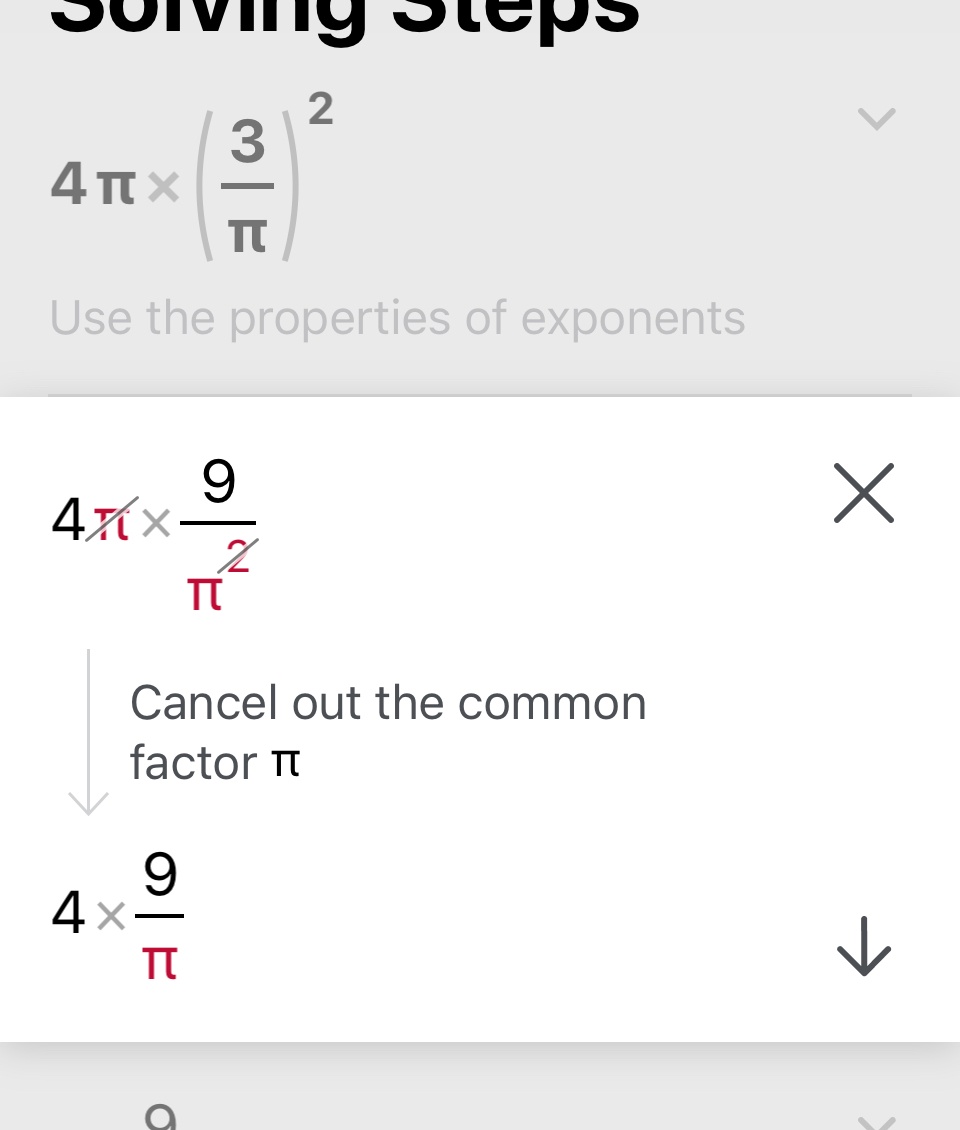Click the numerator 9 in the result expression

pyautogui.click(x=160, y=876)
